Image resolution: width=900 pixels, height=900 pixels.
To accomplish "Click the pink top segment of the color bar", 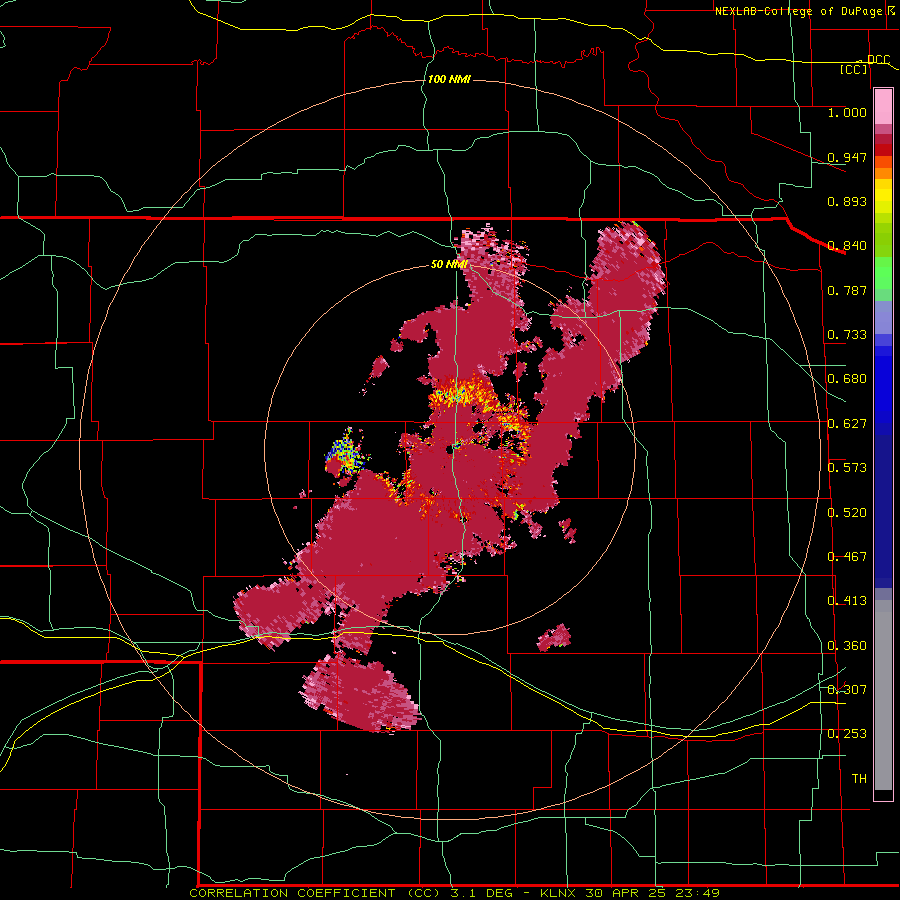I will (x=883, y=107).
